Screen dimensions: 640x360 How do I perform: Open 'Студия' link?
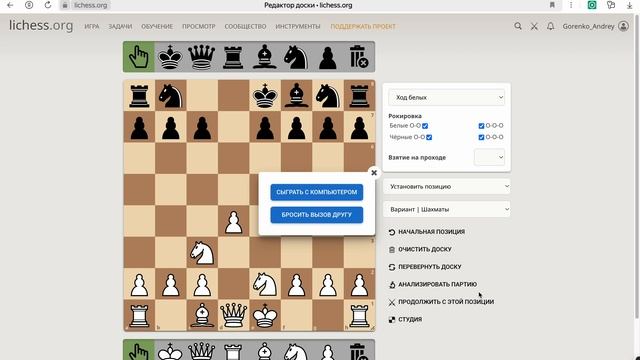(405, 320)
